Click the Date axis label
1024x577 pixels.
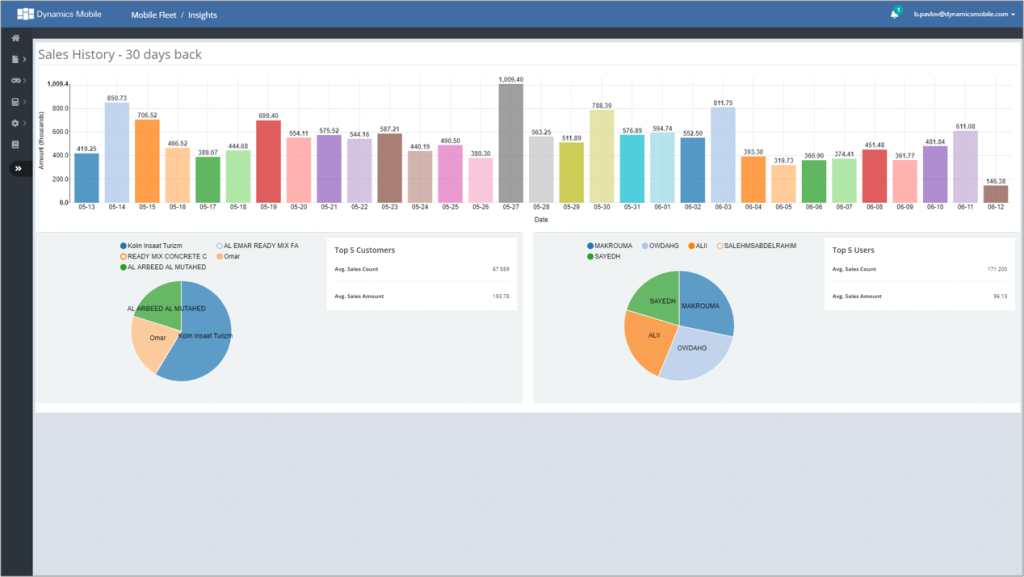click(x=541, y=220)
